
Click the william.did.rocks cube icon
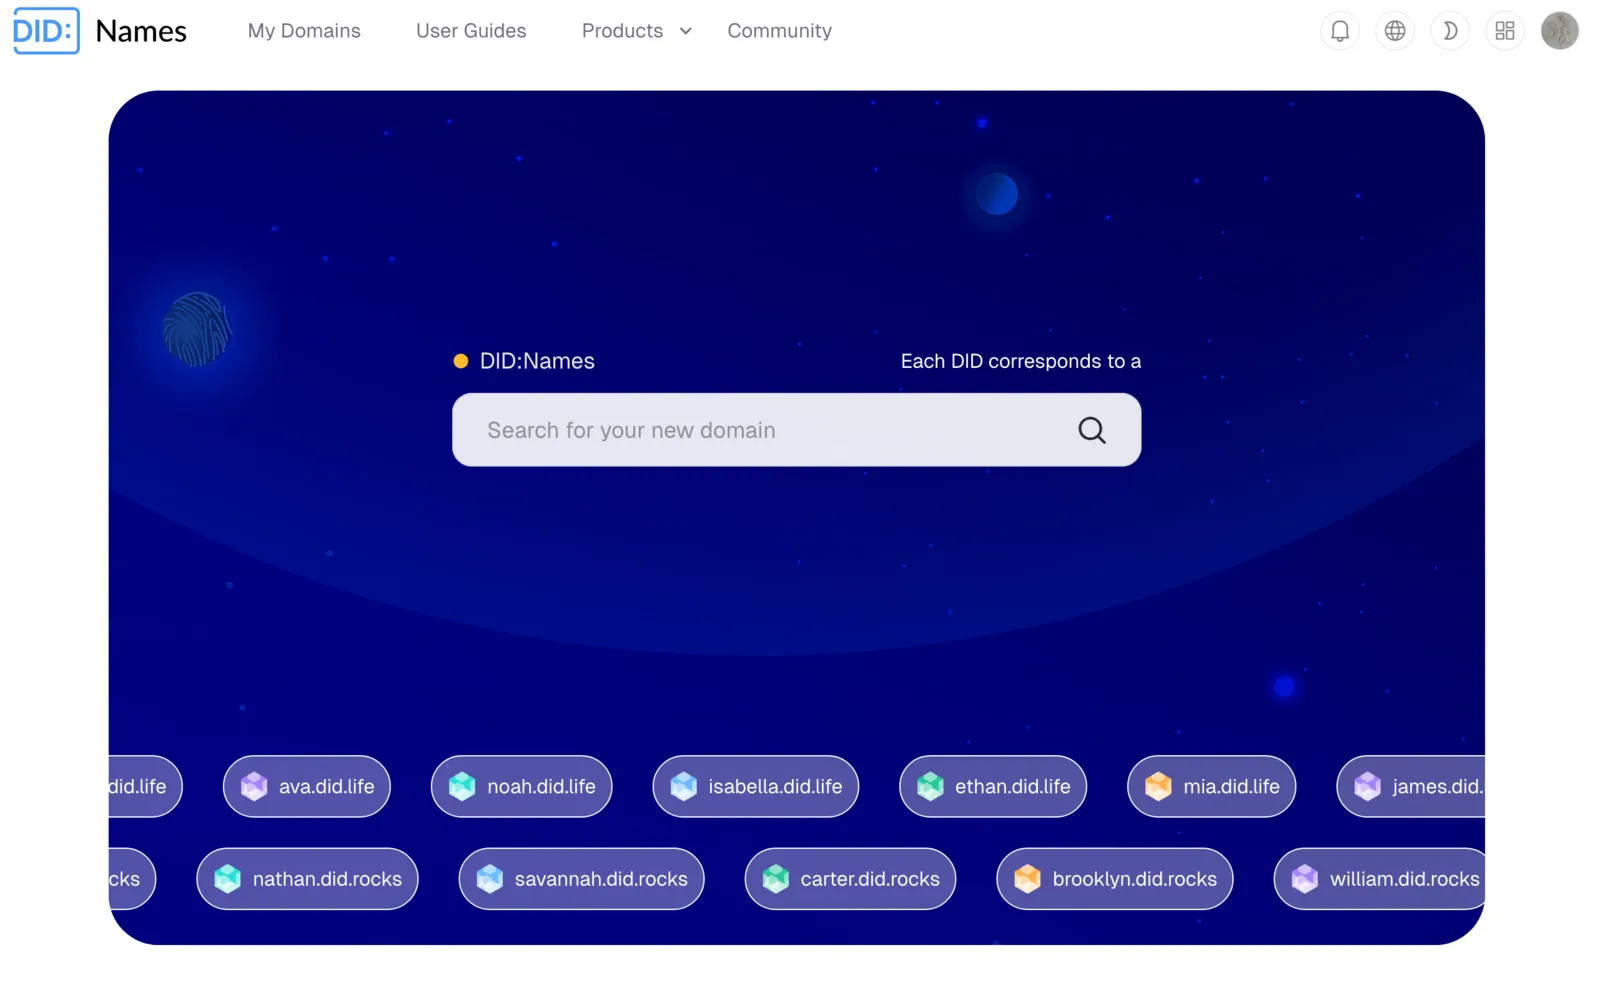coord(1305,879)
